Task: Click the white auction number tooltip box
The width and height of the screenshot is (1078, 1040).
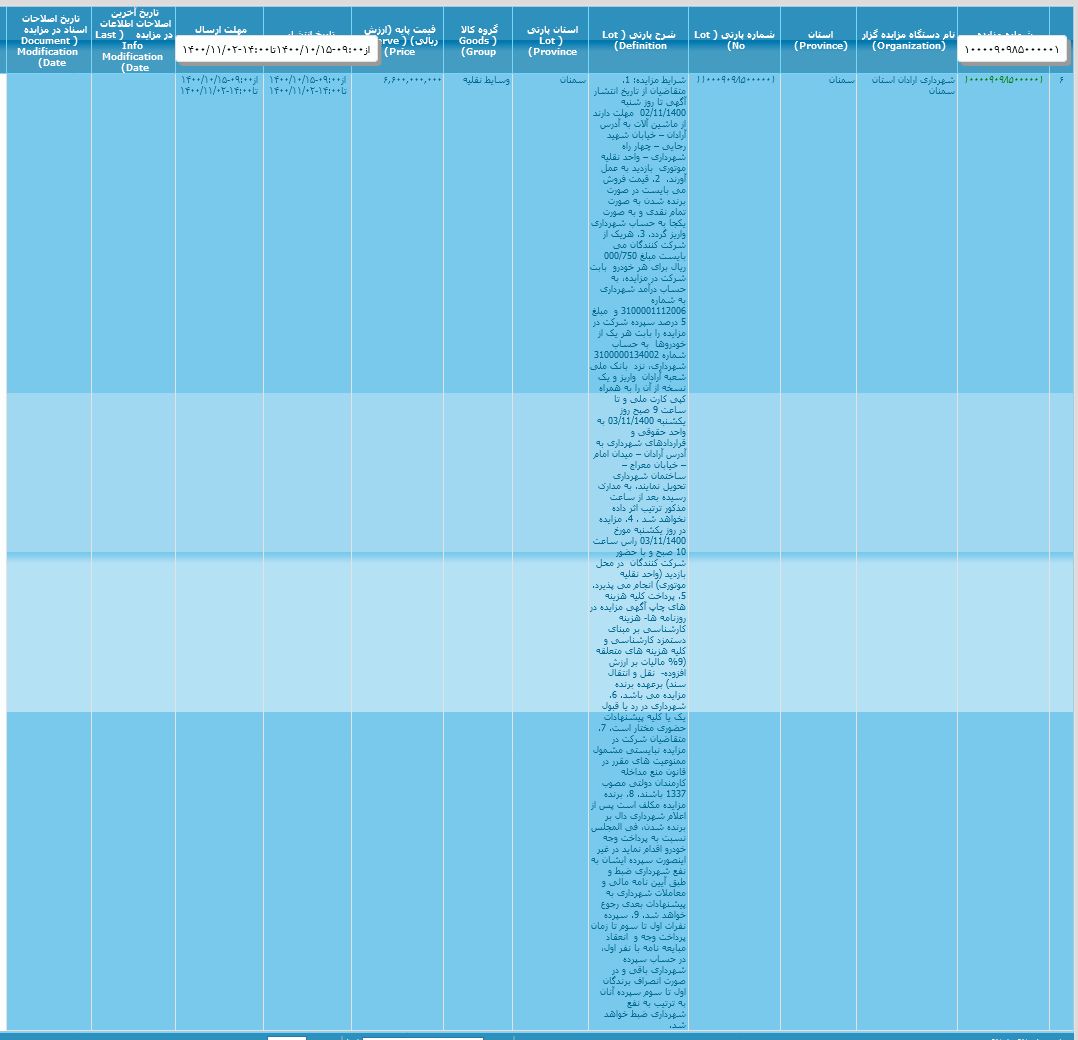Action: point(1012,48)
